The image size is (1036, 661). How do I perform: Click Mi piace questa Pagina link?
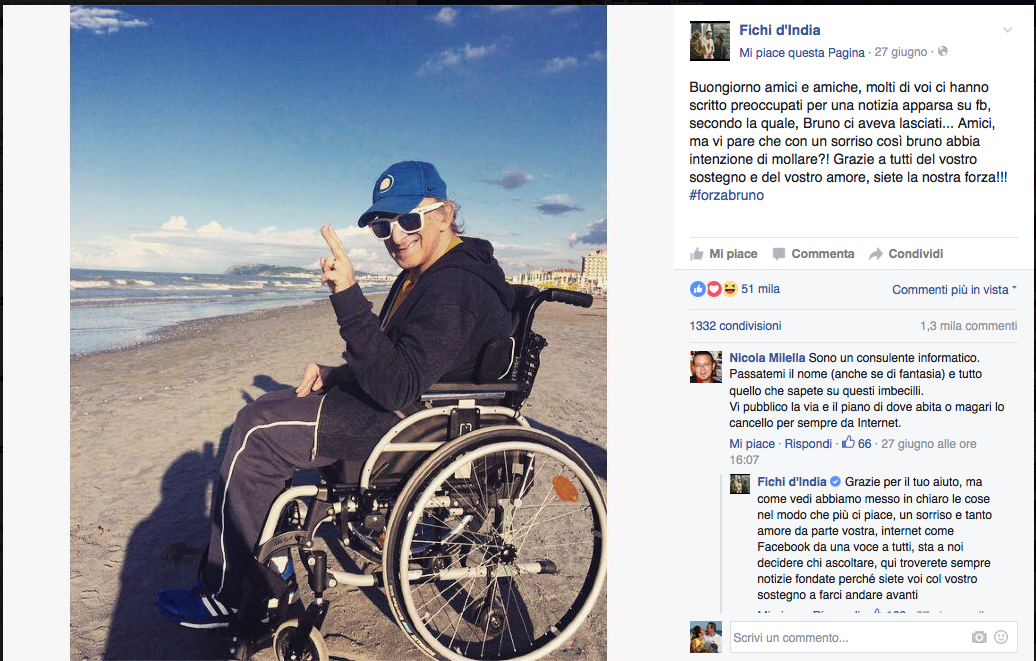(x=801, y=52)
